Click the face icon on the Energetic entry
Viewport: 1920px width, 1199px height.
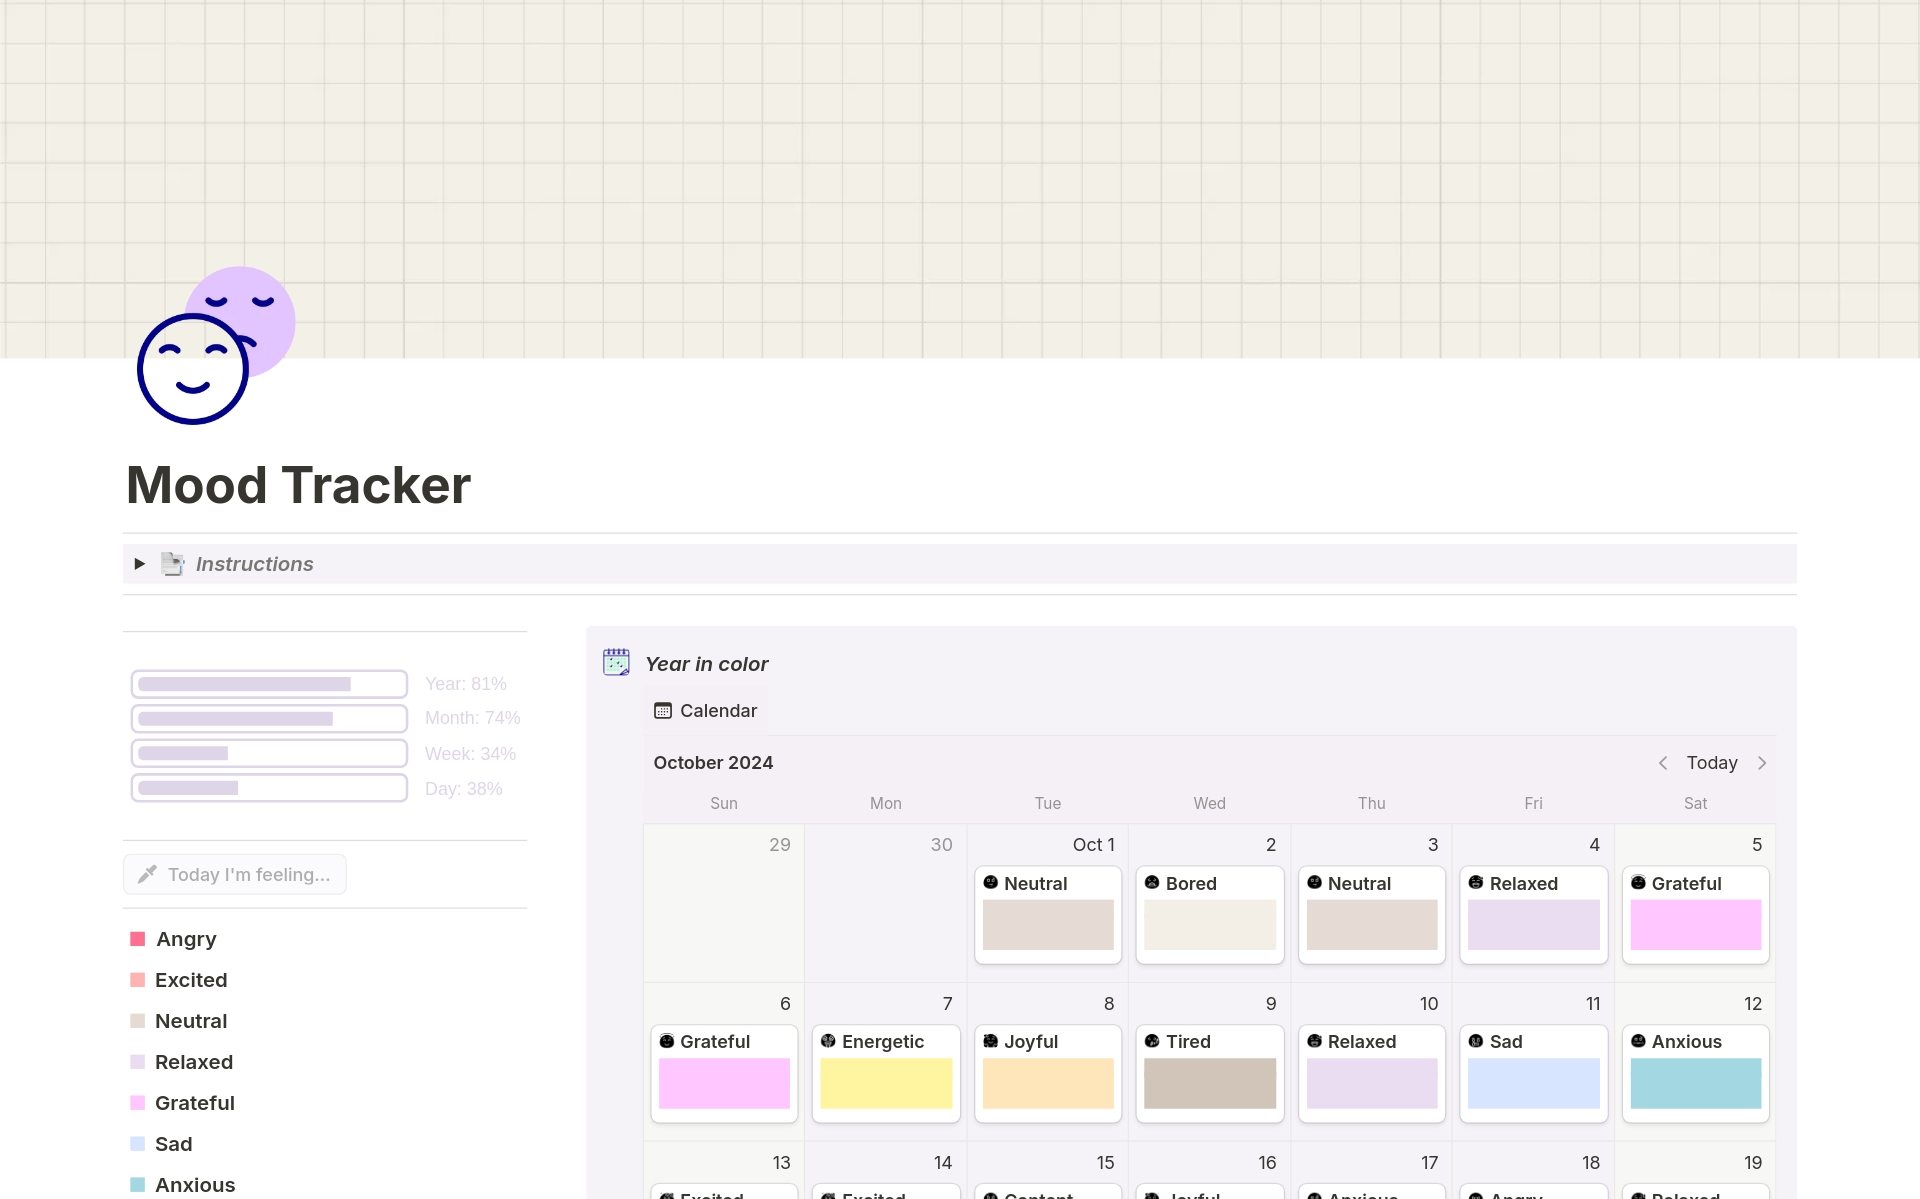828,1041
